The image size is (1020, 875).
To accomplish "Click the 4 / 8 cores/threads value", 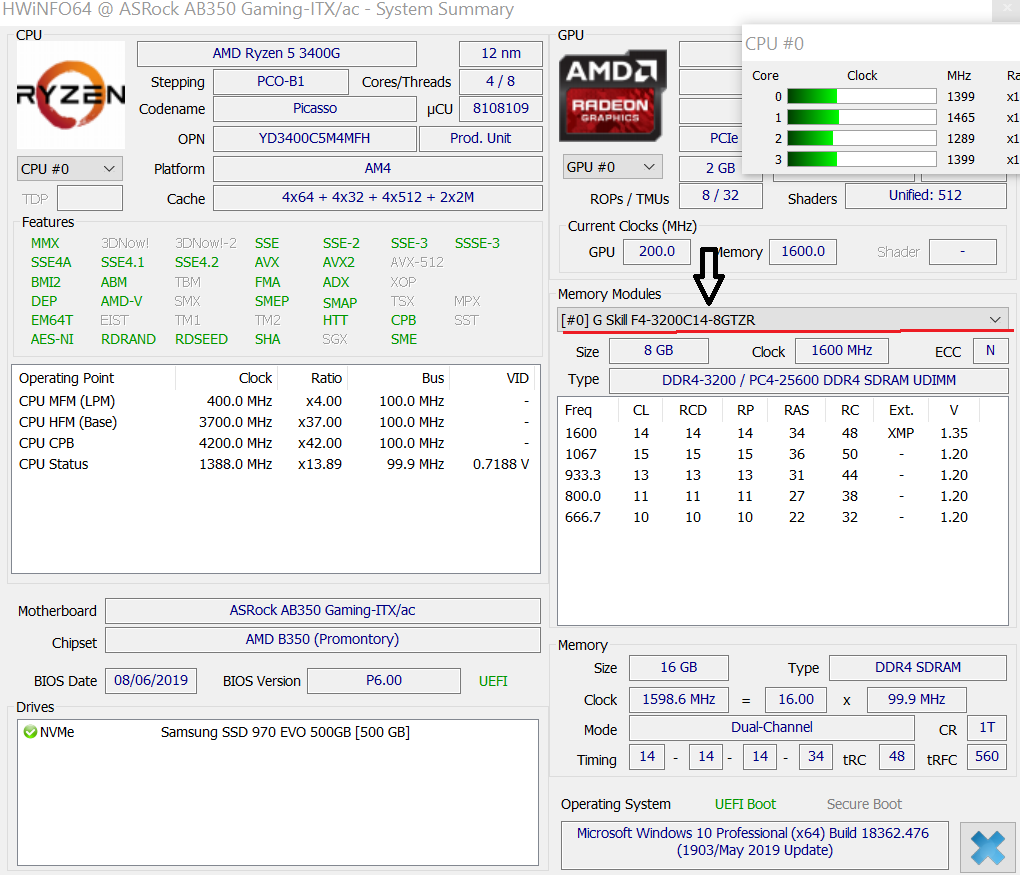I will pyautogui.click(x=501, y=82).
